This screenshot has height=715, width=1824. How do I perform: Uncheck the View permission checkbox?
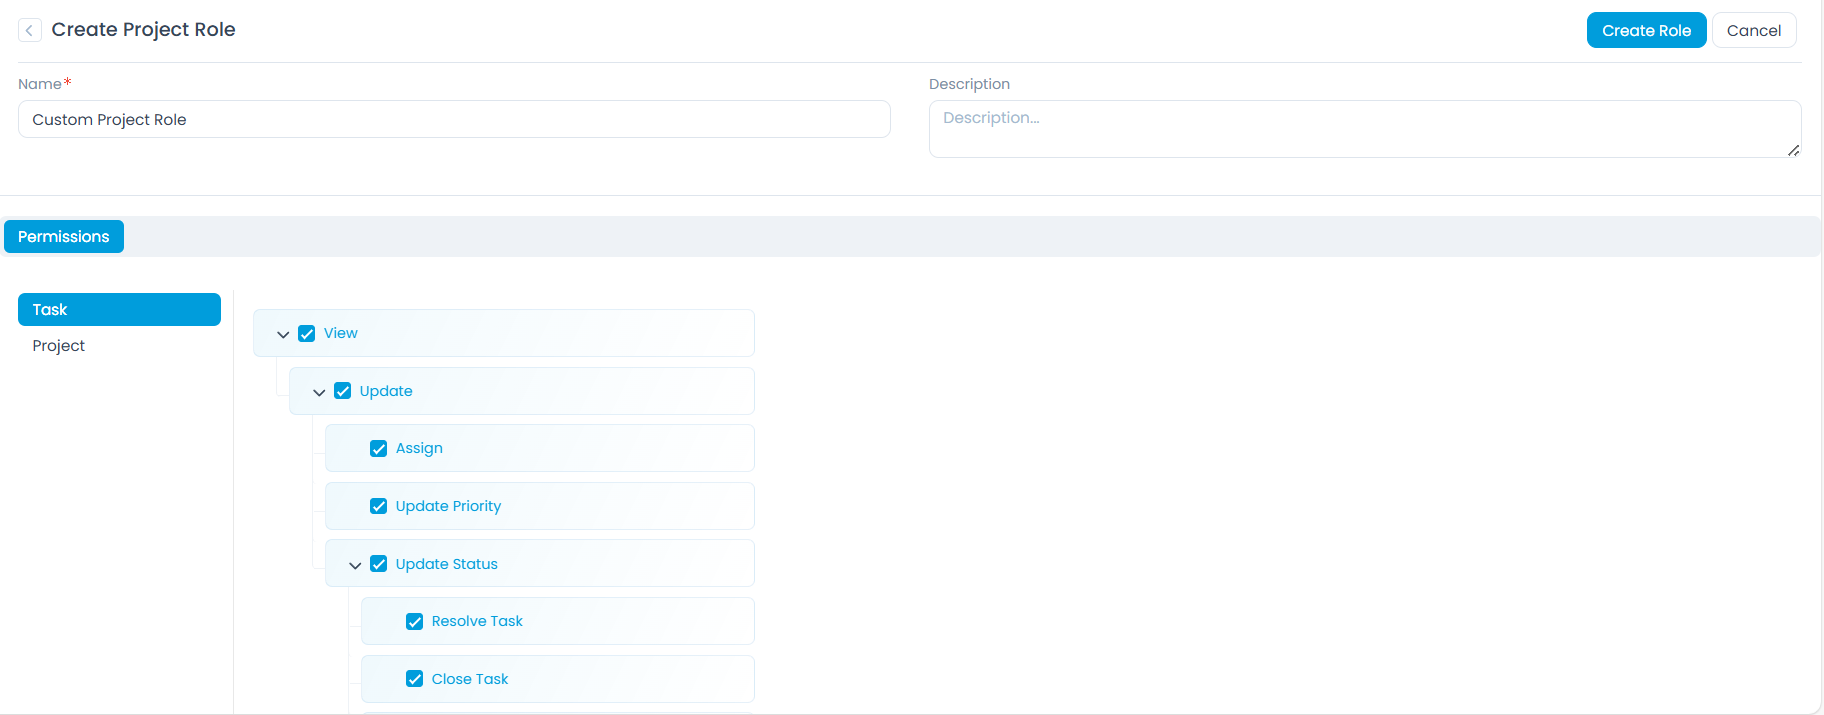tap(307, 334)
